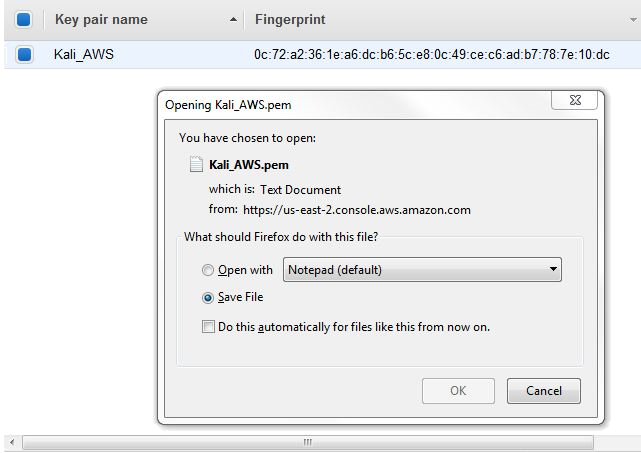The image size is (641, 453).
Task: Click the Kali_AWS fingerprint value
Action: point(432,54)
